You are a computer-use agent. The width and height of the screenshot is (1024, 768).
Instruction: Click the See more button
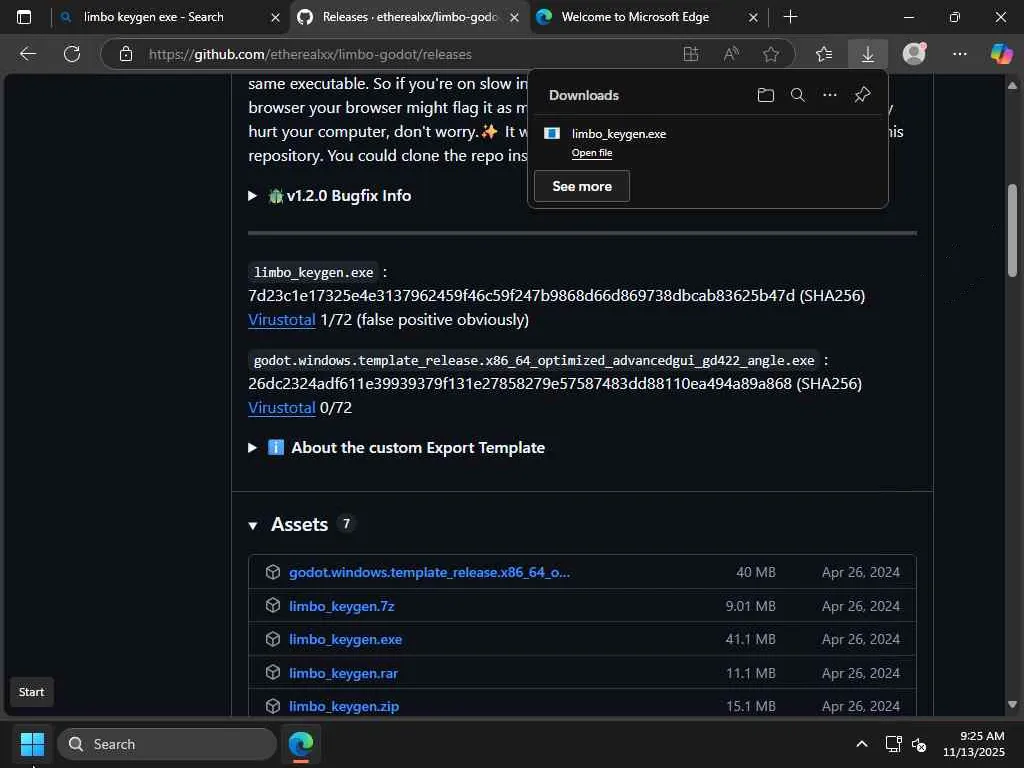coord(582,186)
